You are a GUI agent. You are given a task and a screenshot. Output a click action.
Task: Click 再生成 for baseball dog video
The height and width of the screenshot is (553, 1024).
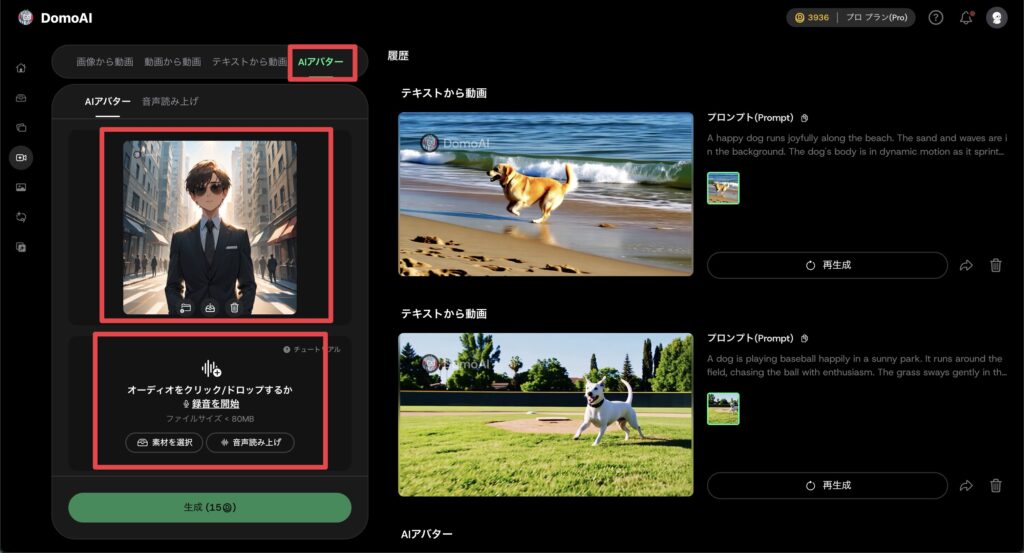827,486
